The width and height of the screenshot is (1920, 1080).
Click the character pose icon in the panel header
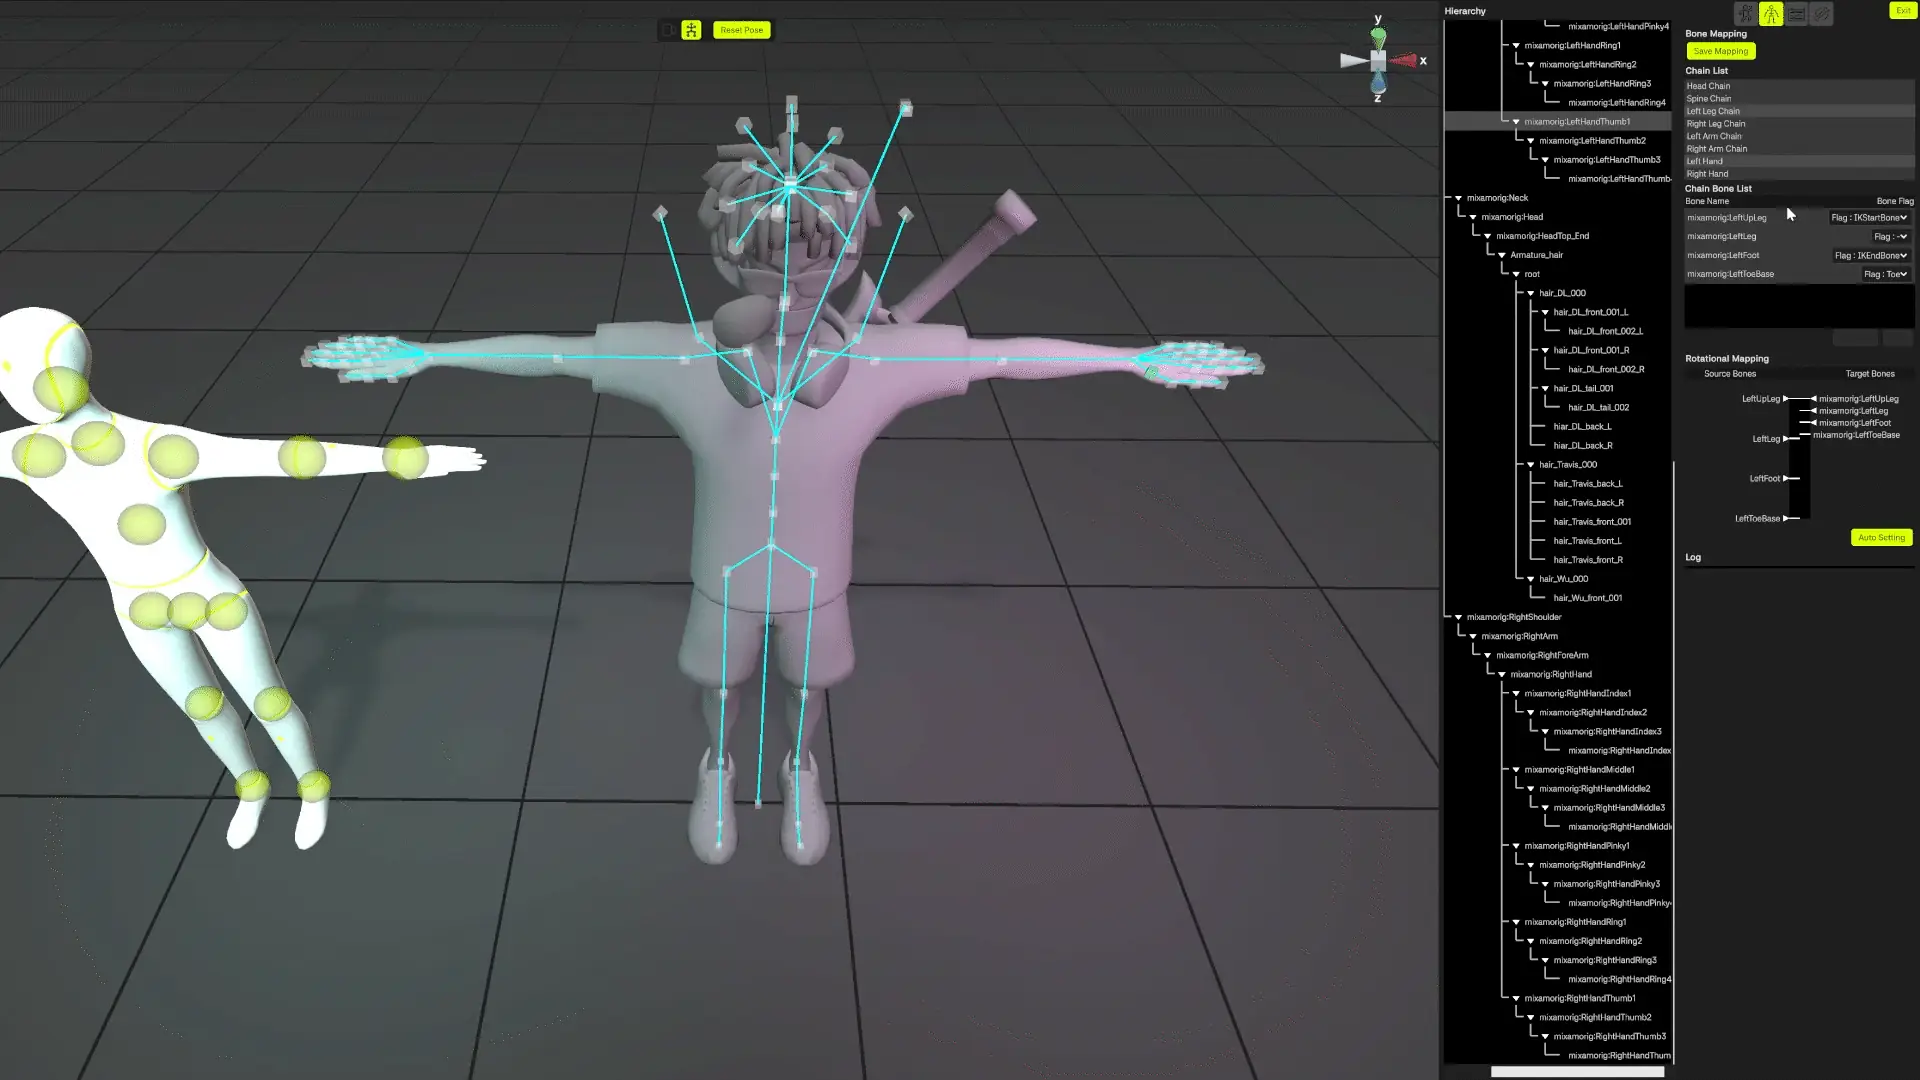point(1746,14)
